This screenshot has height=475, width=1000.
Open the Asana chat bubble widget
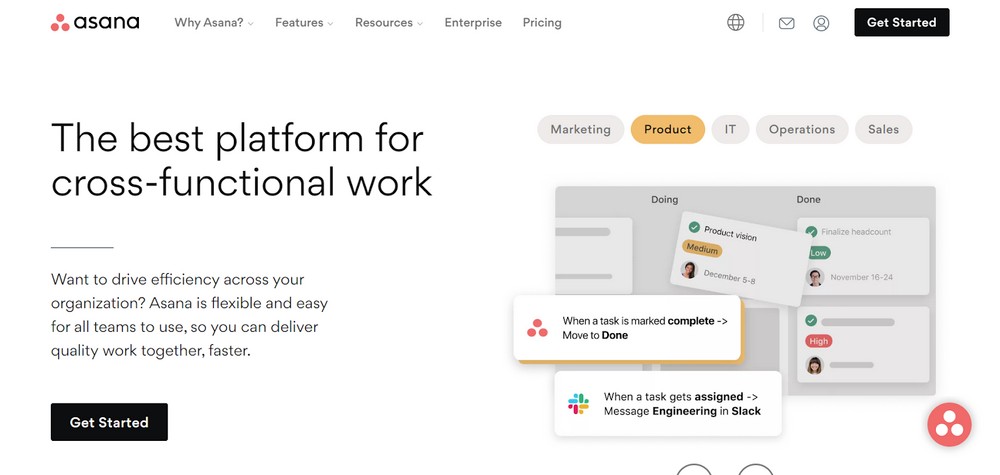(x=949, y=425)
